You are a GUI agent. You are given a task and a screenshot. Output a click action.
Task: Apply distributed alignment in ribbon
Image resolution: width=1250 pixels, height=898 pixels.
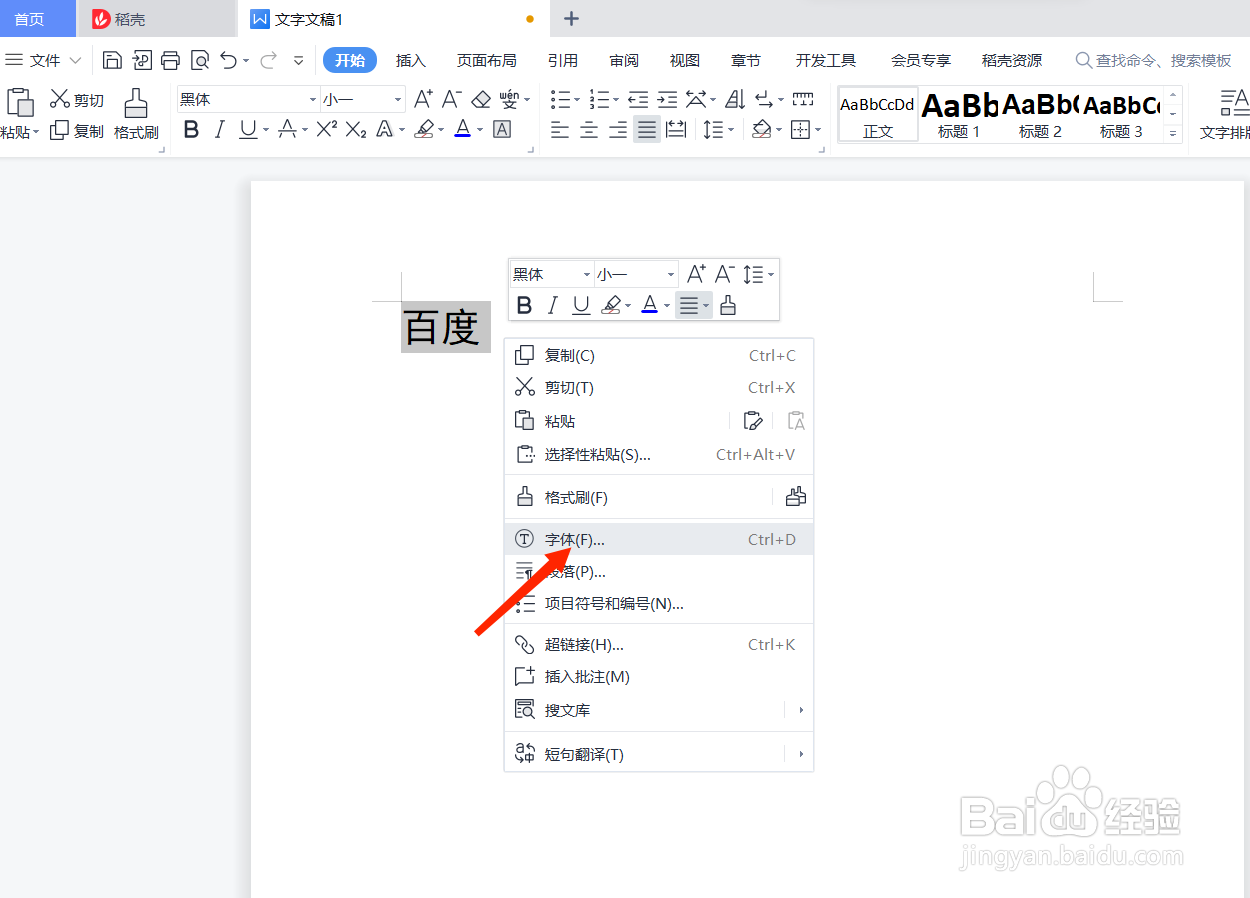[676, 129]
